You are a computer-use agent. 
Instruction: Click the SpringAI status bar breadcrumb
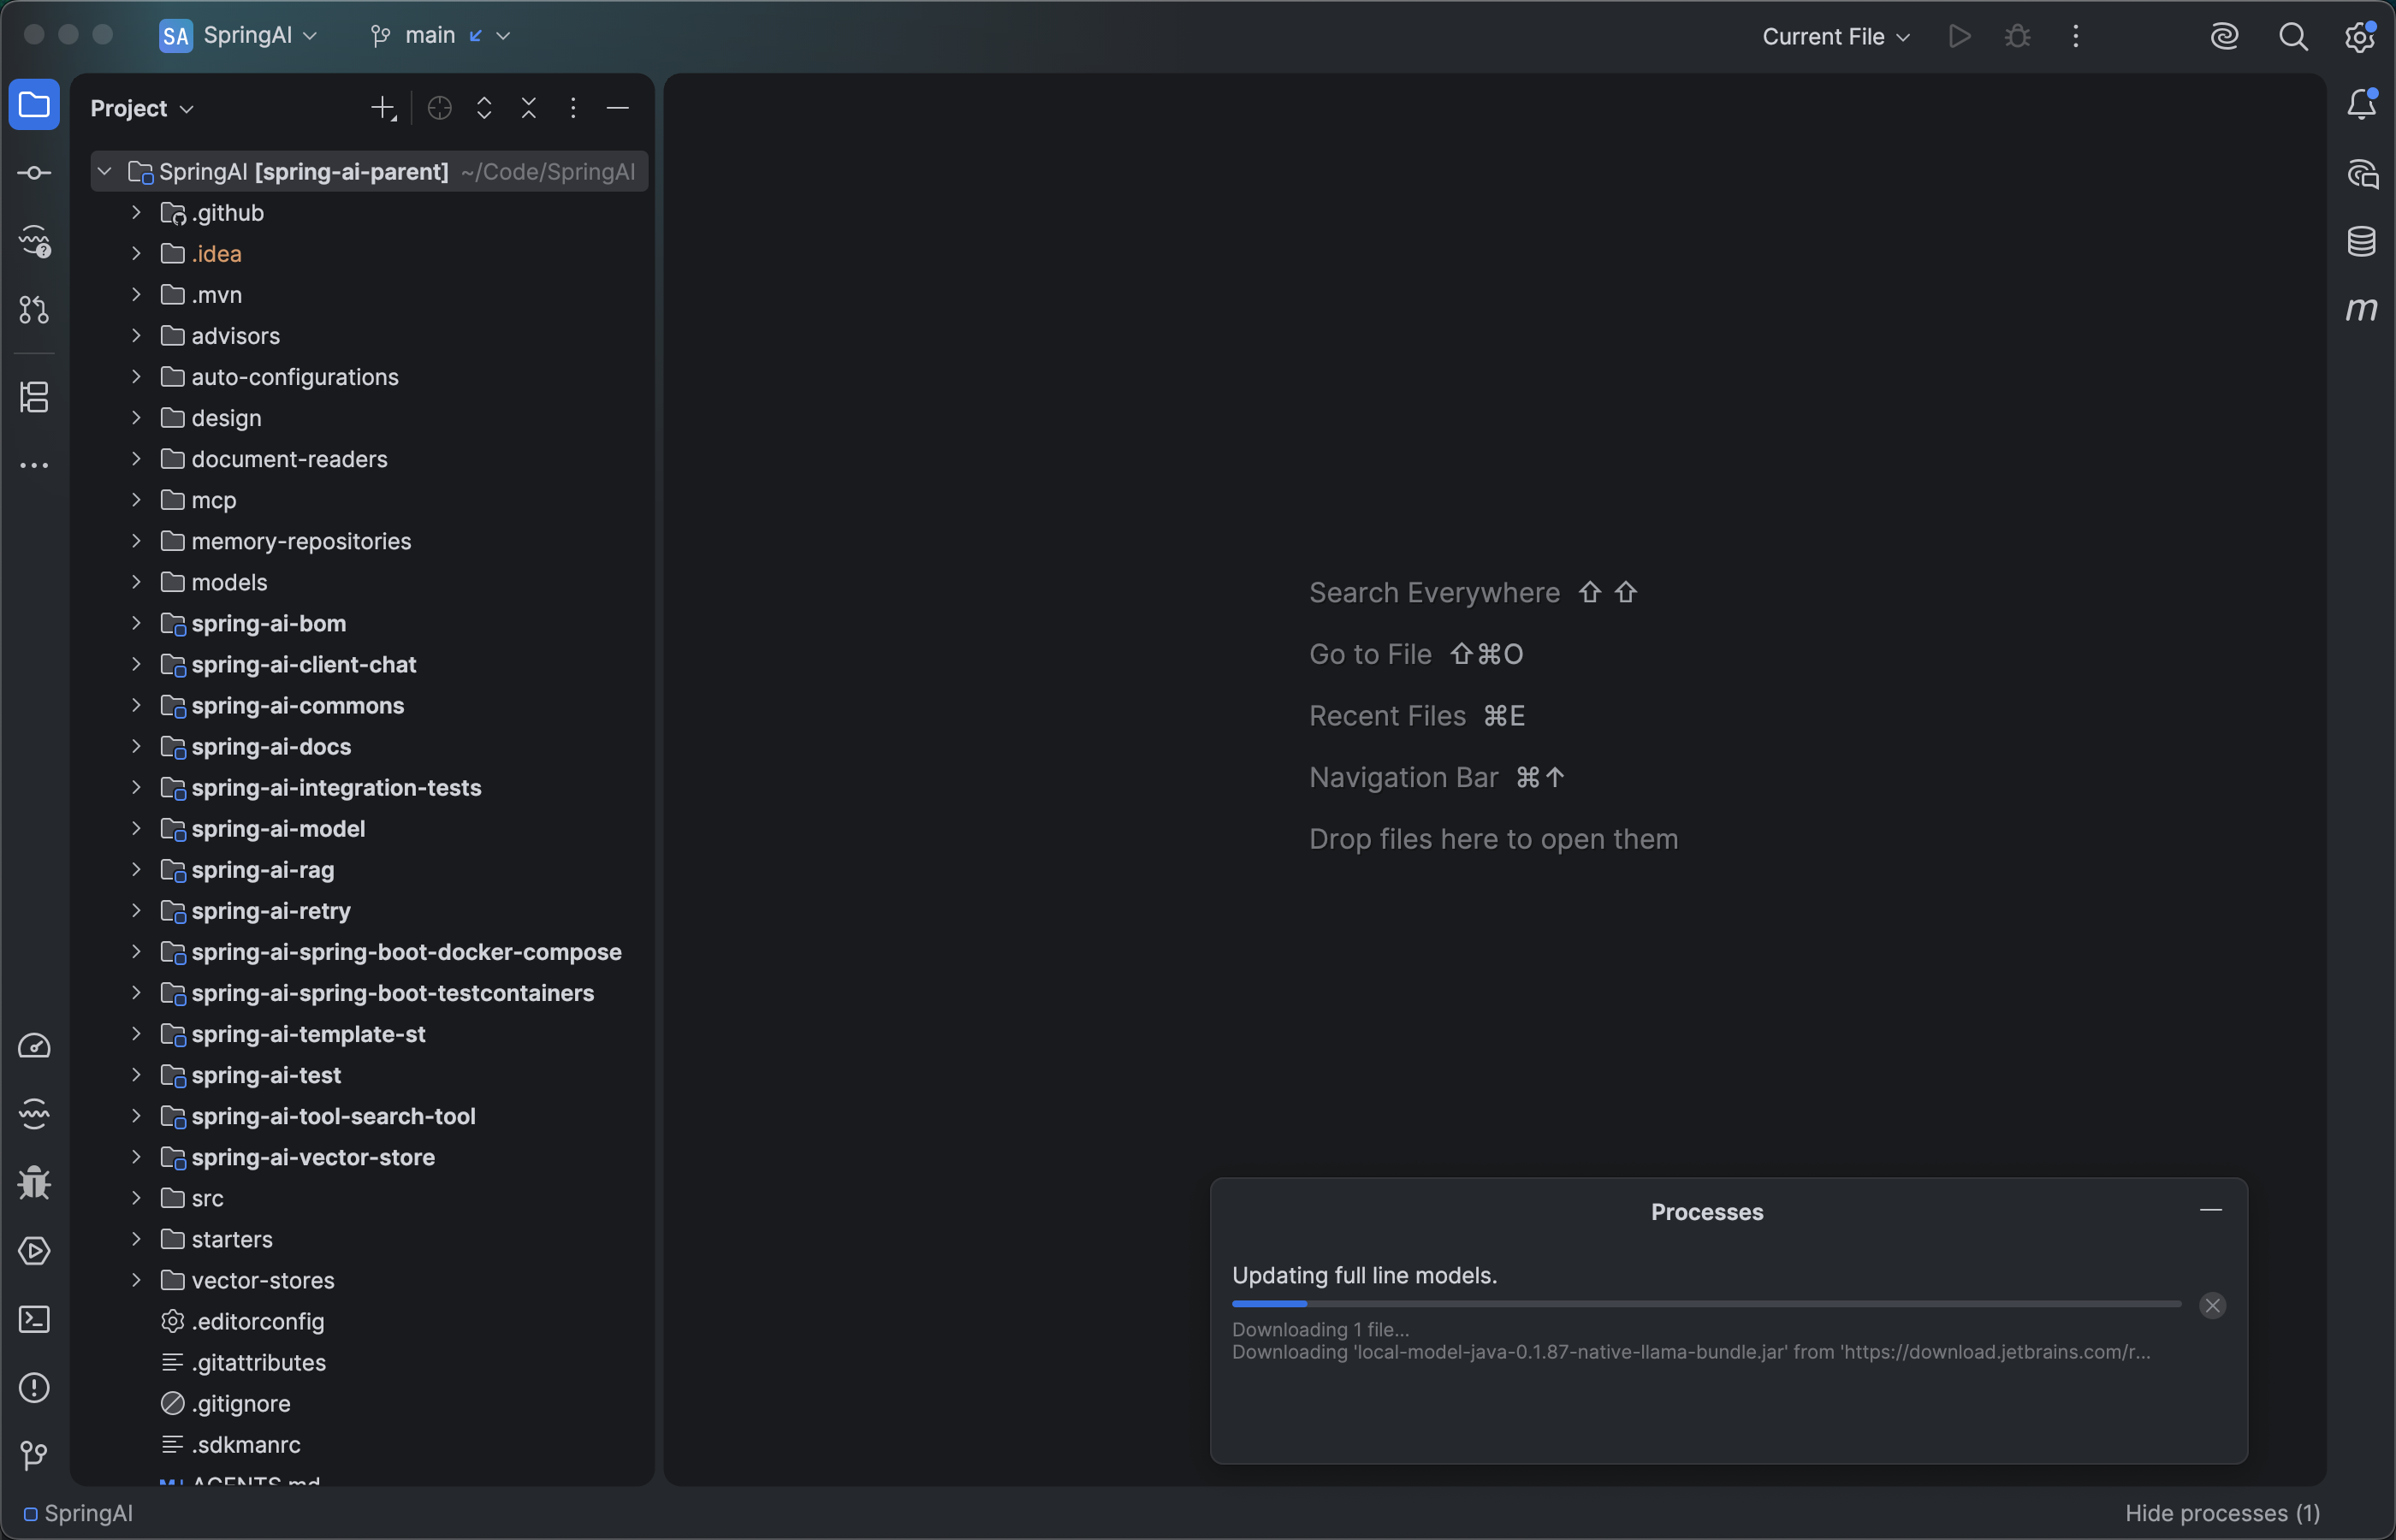[x=78, y=1513]
